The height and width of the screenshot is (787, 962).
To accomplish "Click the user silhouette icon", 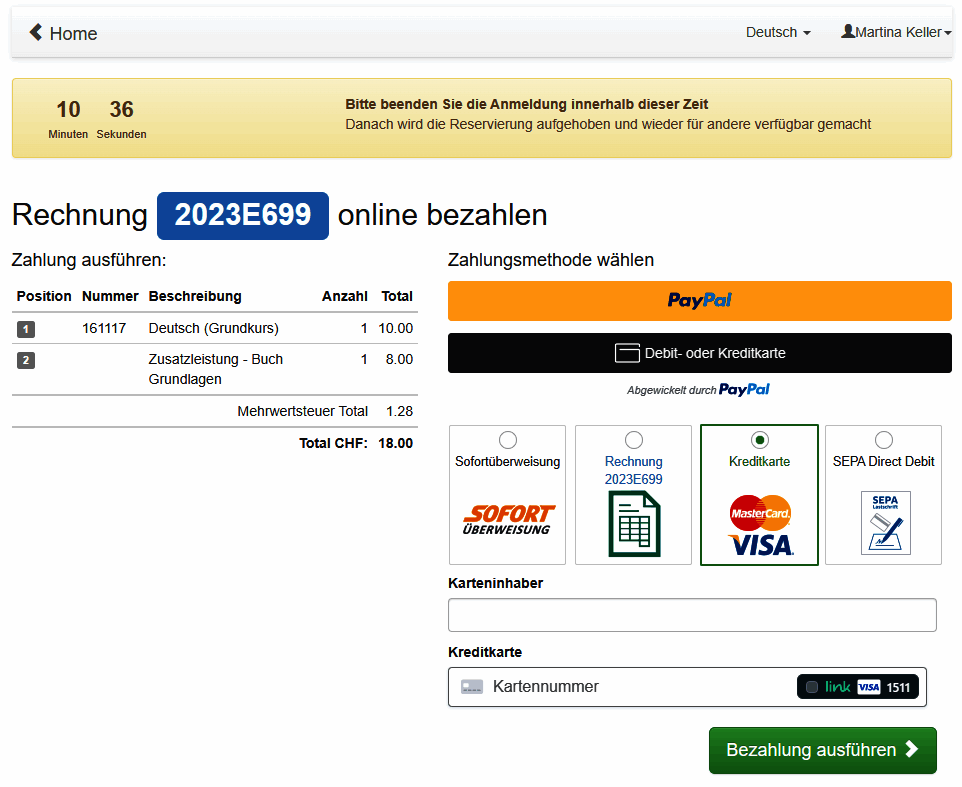I will [848, 31].
